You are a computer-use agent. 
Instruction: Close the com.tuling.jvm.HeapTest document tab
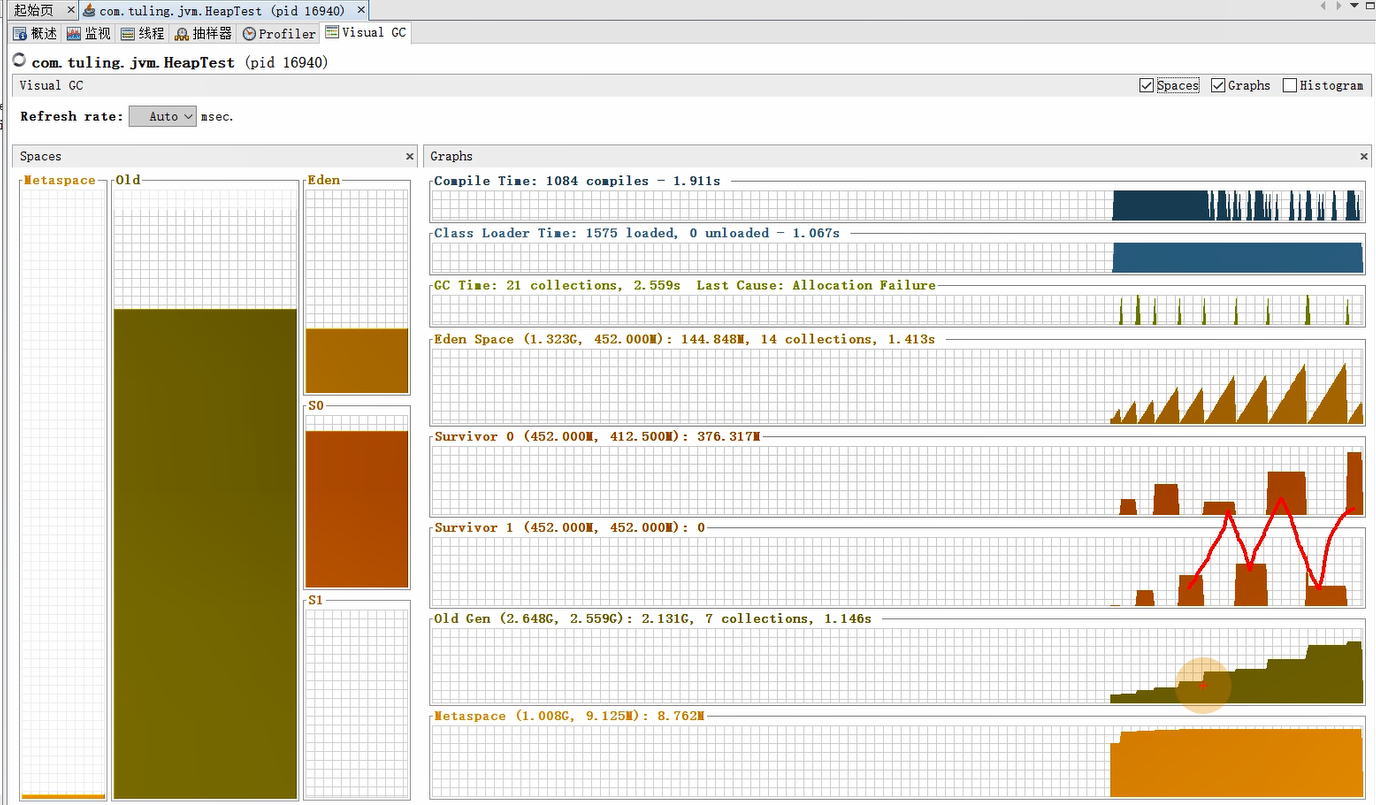(359, 11)
